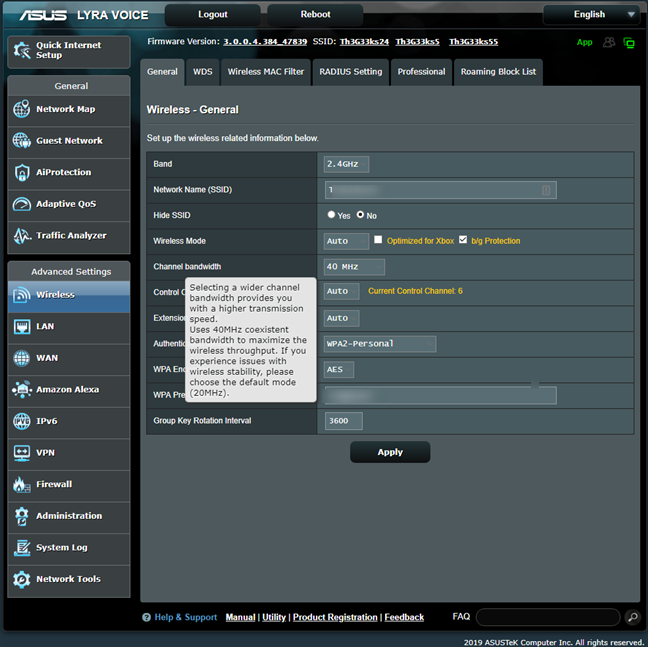Select No for Hide SSID

360,214
